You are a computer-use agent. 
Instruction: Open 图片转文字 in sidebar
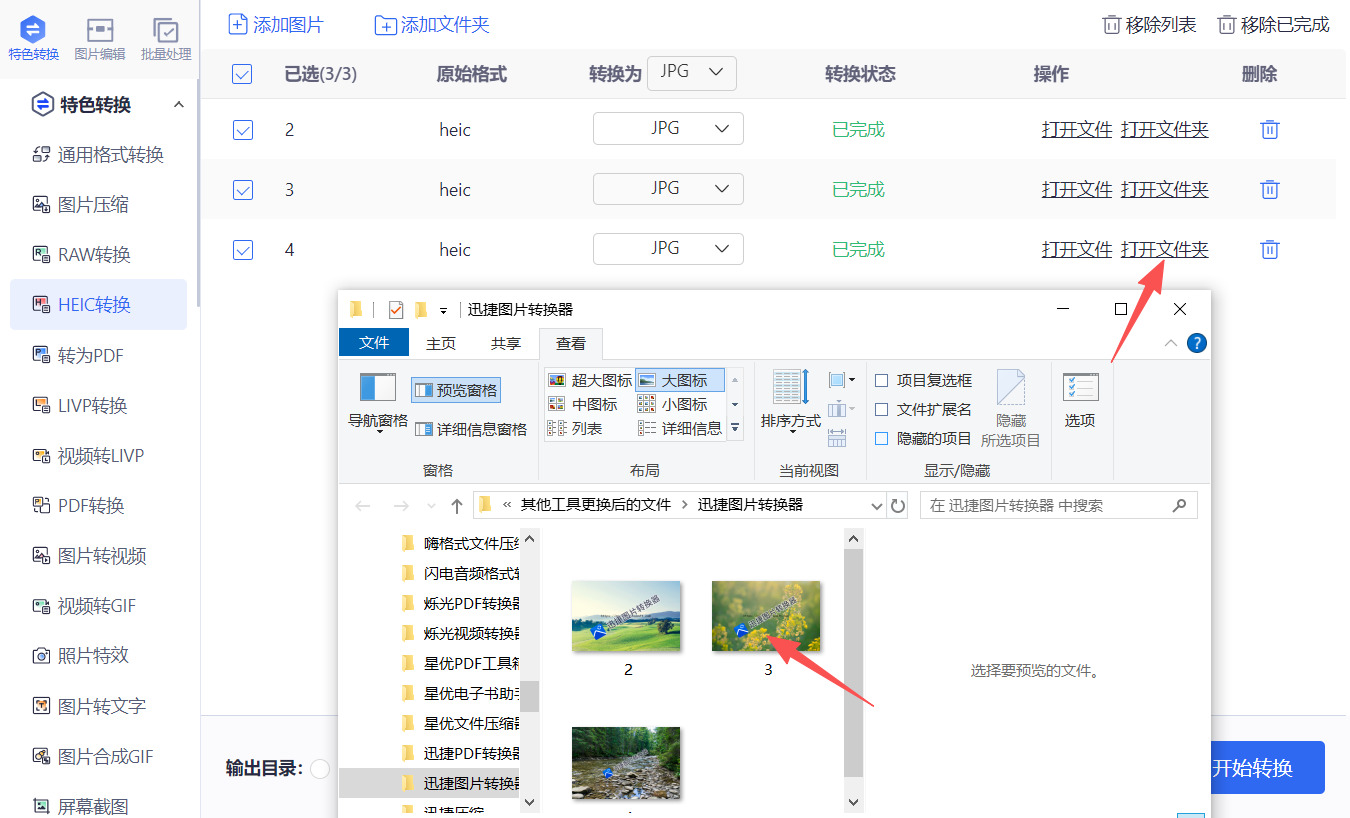tap(90, 706)
